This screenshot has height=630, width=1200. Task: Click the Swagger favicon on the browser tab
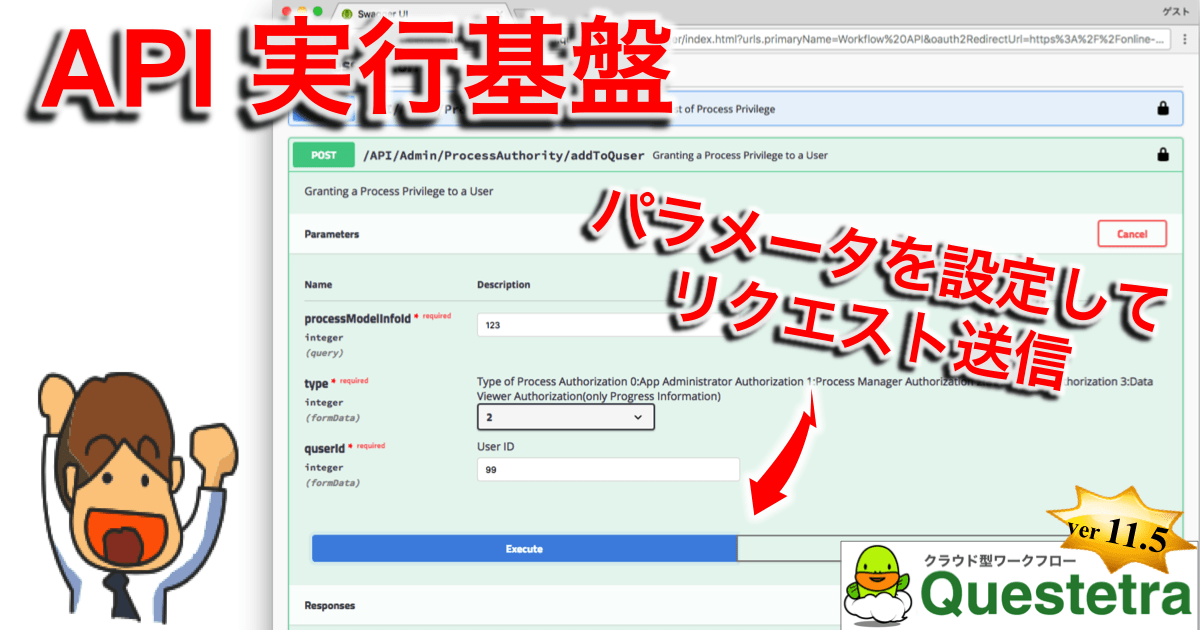tap(347, 13)
